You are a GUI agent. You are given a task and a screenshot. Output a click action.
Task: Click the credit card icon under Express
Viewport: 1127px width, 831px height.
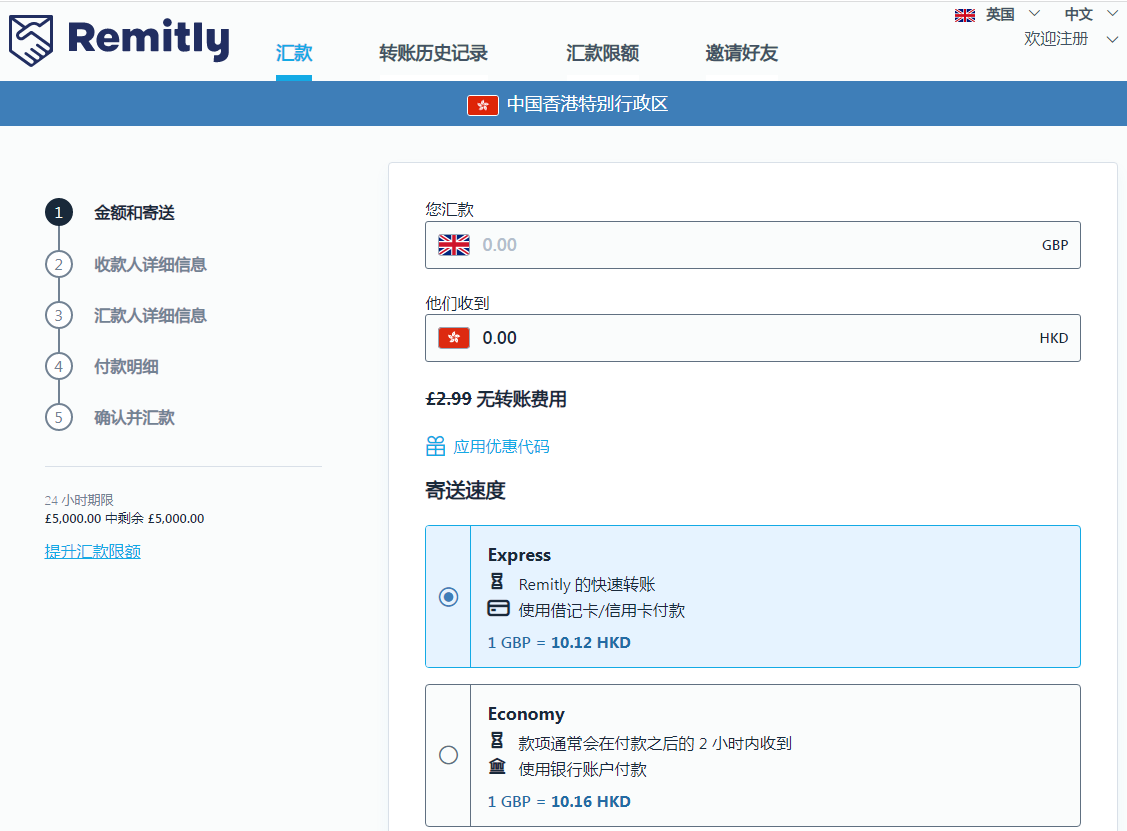[498, 609]
